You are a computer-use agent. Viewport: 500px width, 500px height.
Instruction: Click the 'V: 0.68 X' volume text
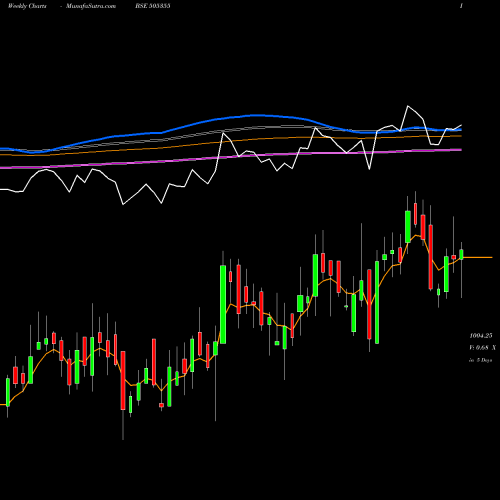click(x=482, y=348)
